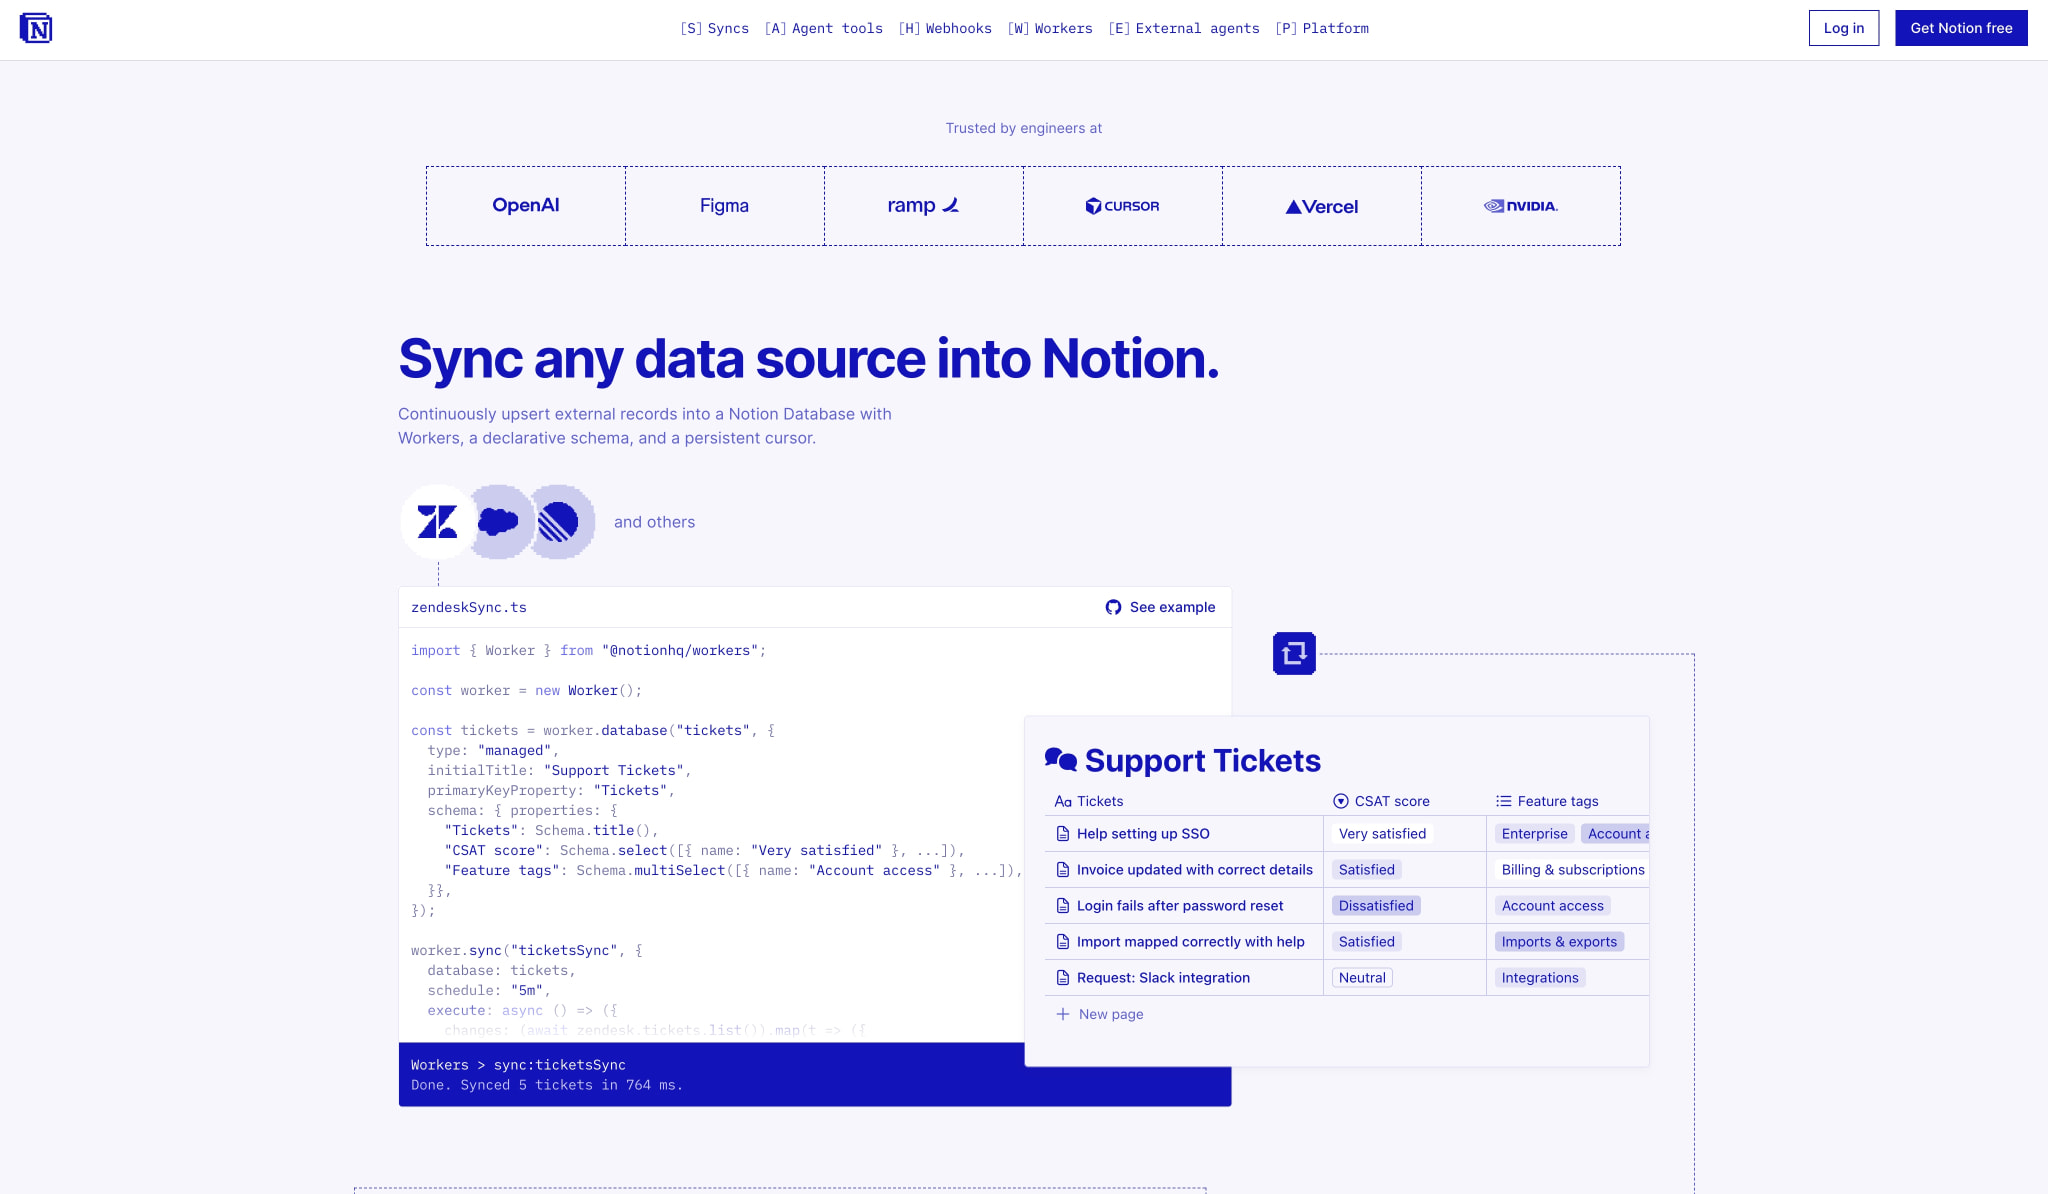Screen dimensions: 2048x1194
Task: Click the zendeskSync.ts file name
Action: point(468,607)
